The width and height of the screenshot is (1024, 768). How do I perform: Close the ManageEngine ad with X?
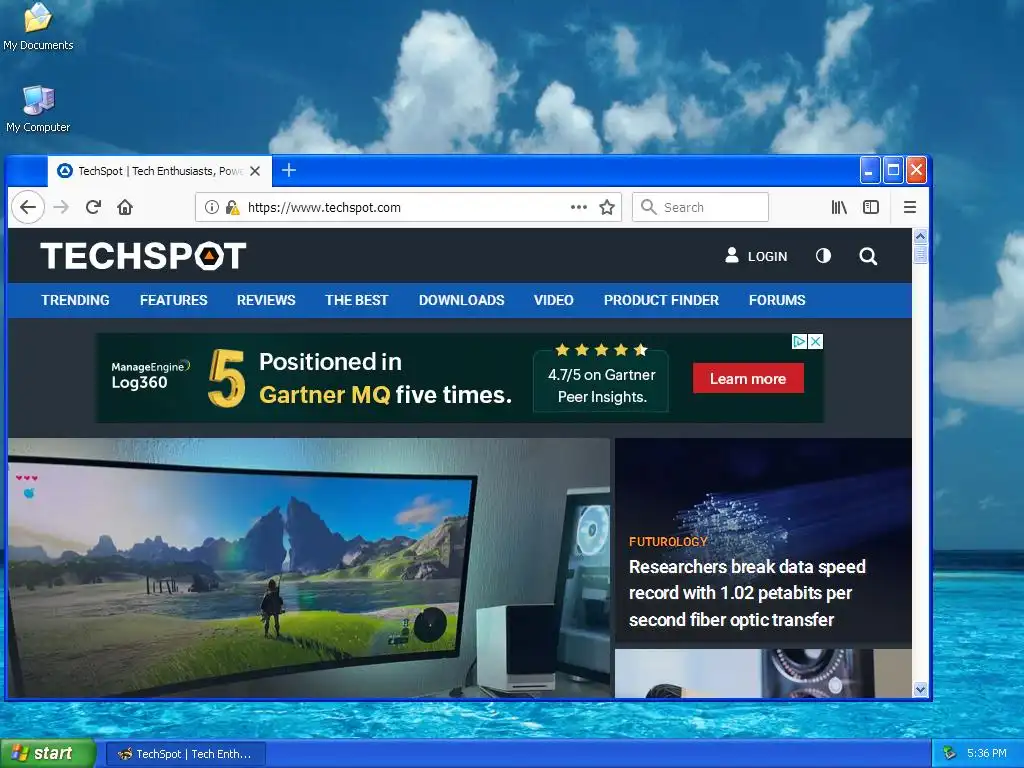pyautogui.click(x=816, y=342)
